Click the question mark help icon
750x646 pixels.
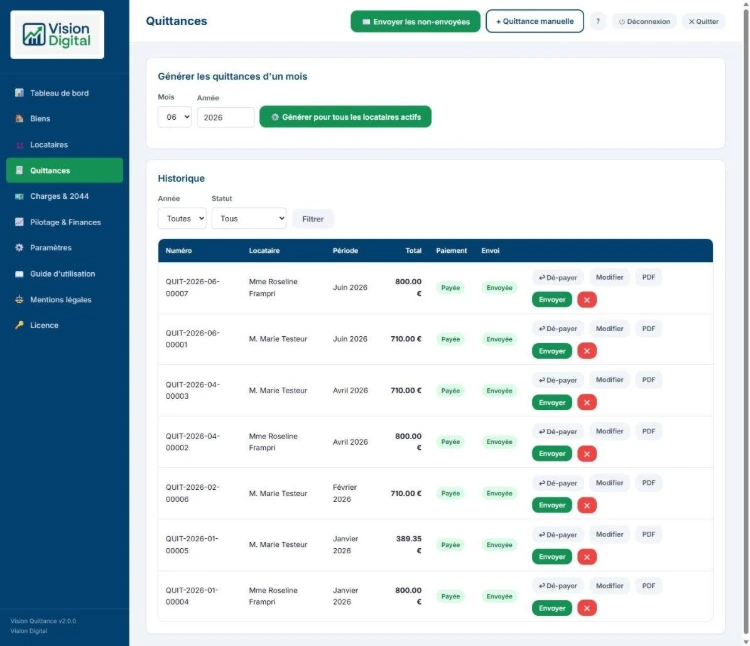(598, 22)
